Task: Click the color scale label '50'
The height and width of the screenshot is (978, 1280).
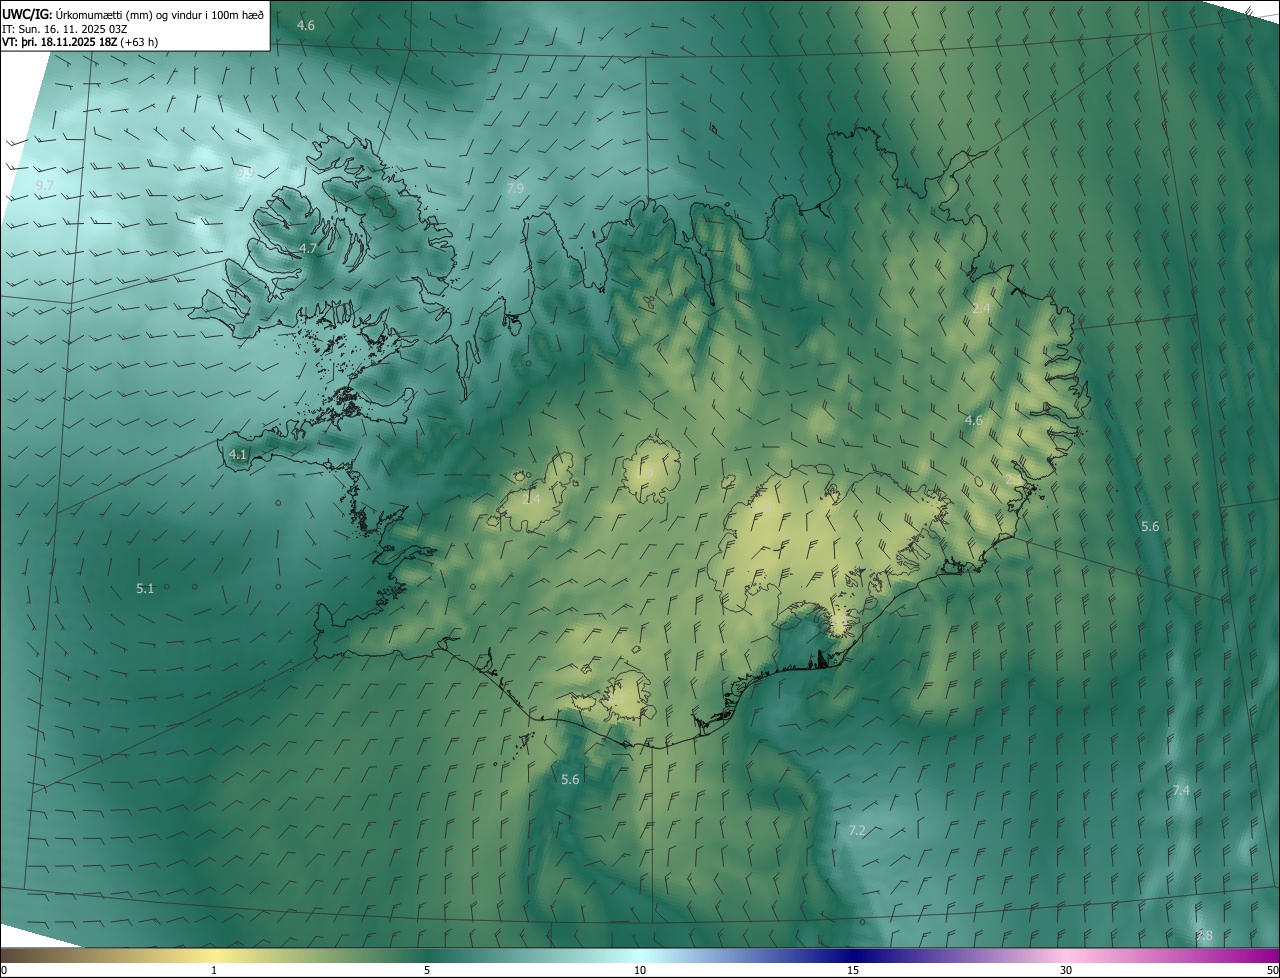Action: point(1272,970)
